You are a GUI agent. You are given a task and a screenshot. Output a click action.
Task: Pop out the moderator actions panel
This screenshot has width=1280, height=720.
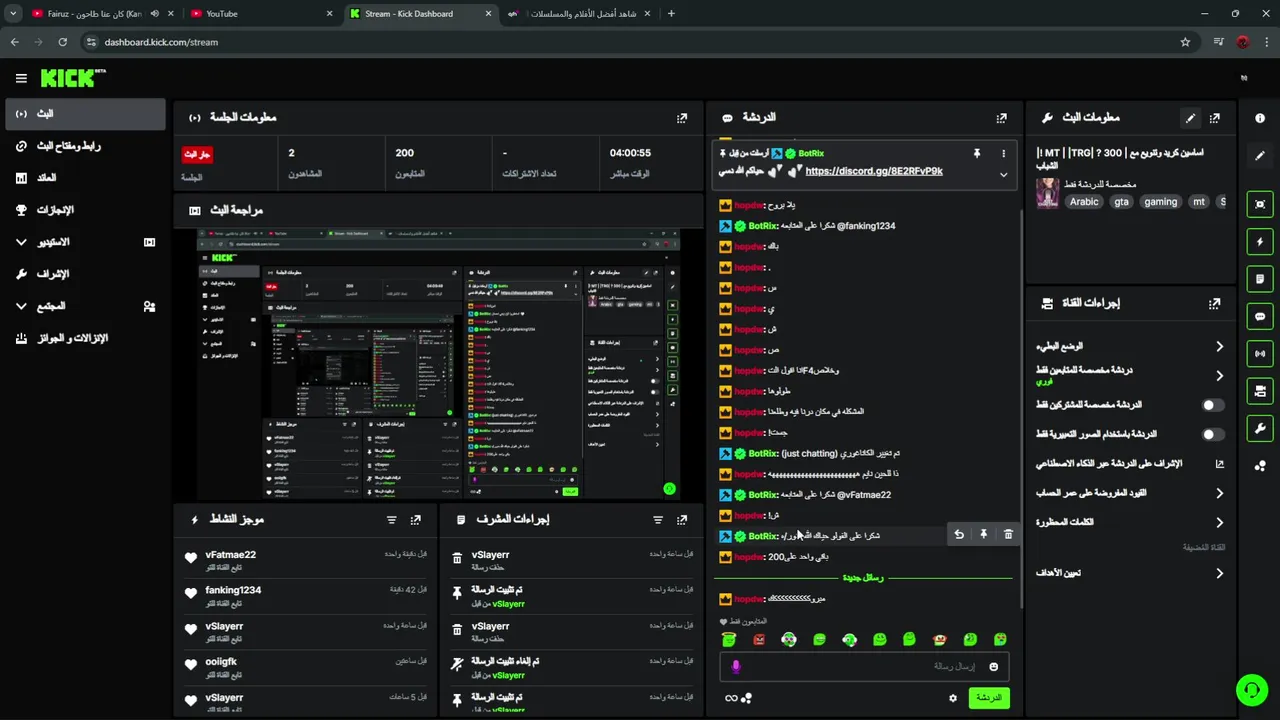click(x=682, y=520)
